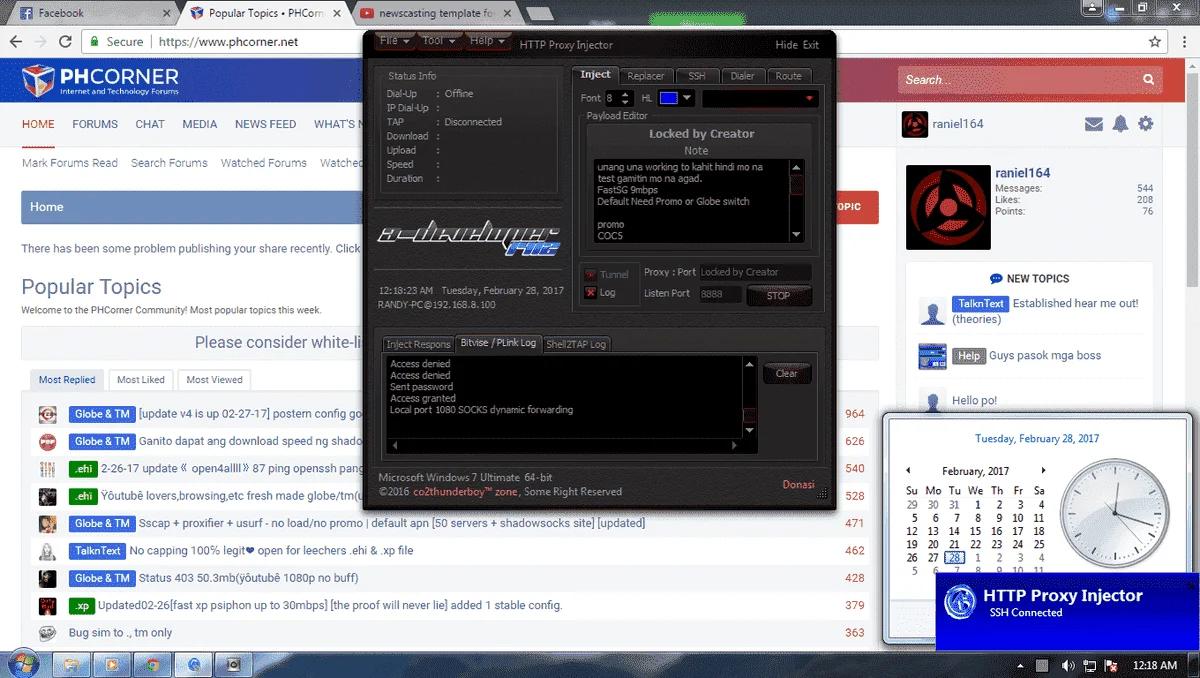Click the avatar next to the Help topic

click(932, 356)
